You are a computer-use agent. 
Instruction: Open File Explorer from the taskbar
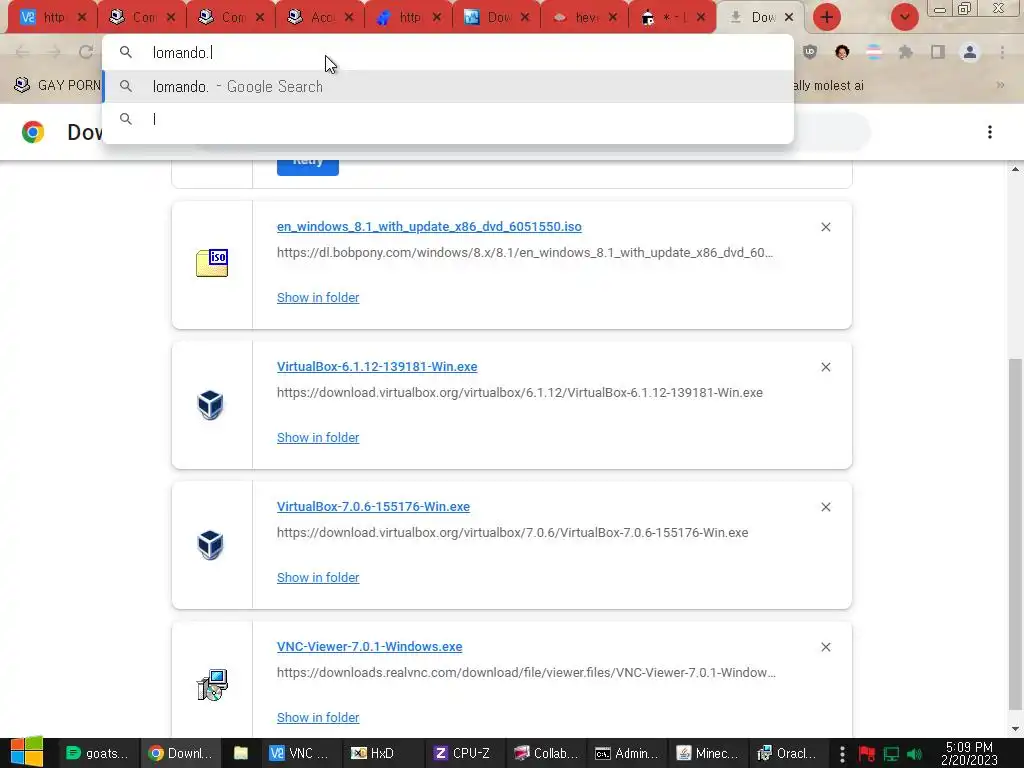click(241, 754)
